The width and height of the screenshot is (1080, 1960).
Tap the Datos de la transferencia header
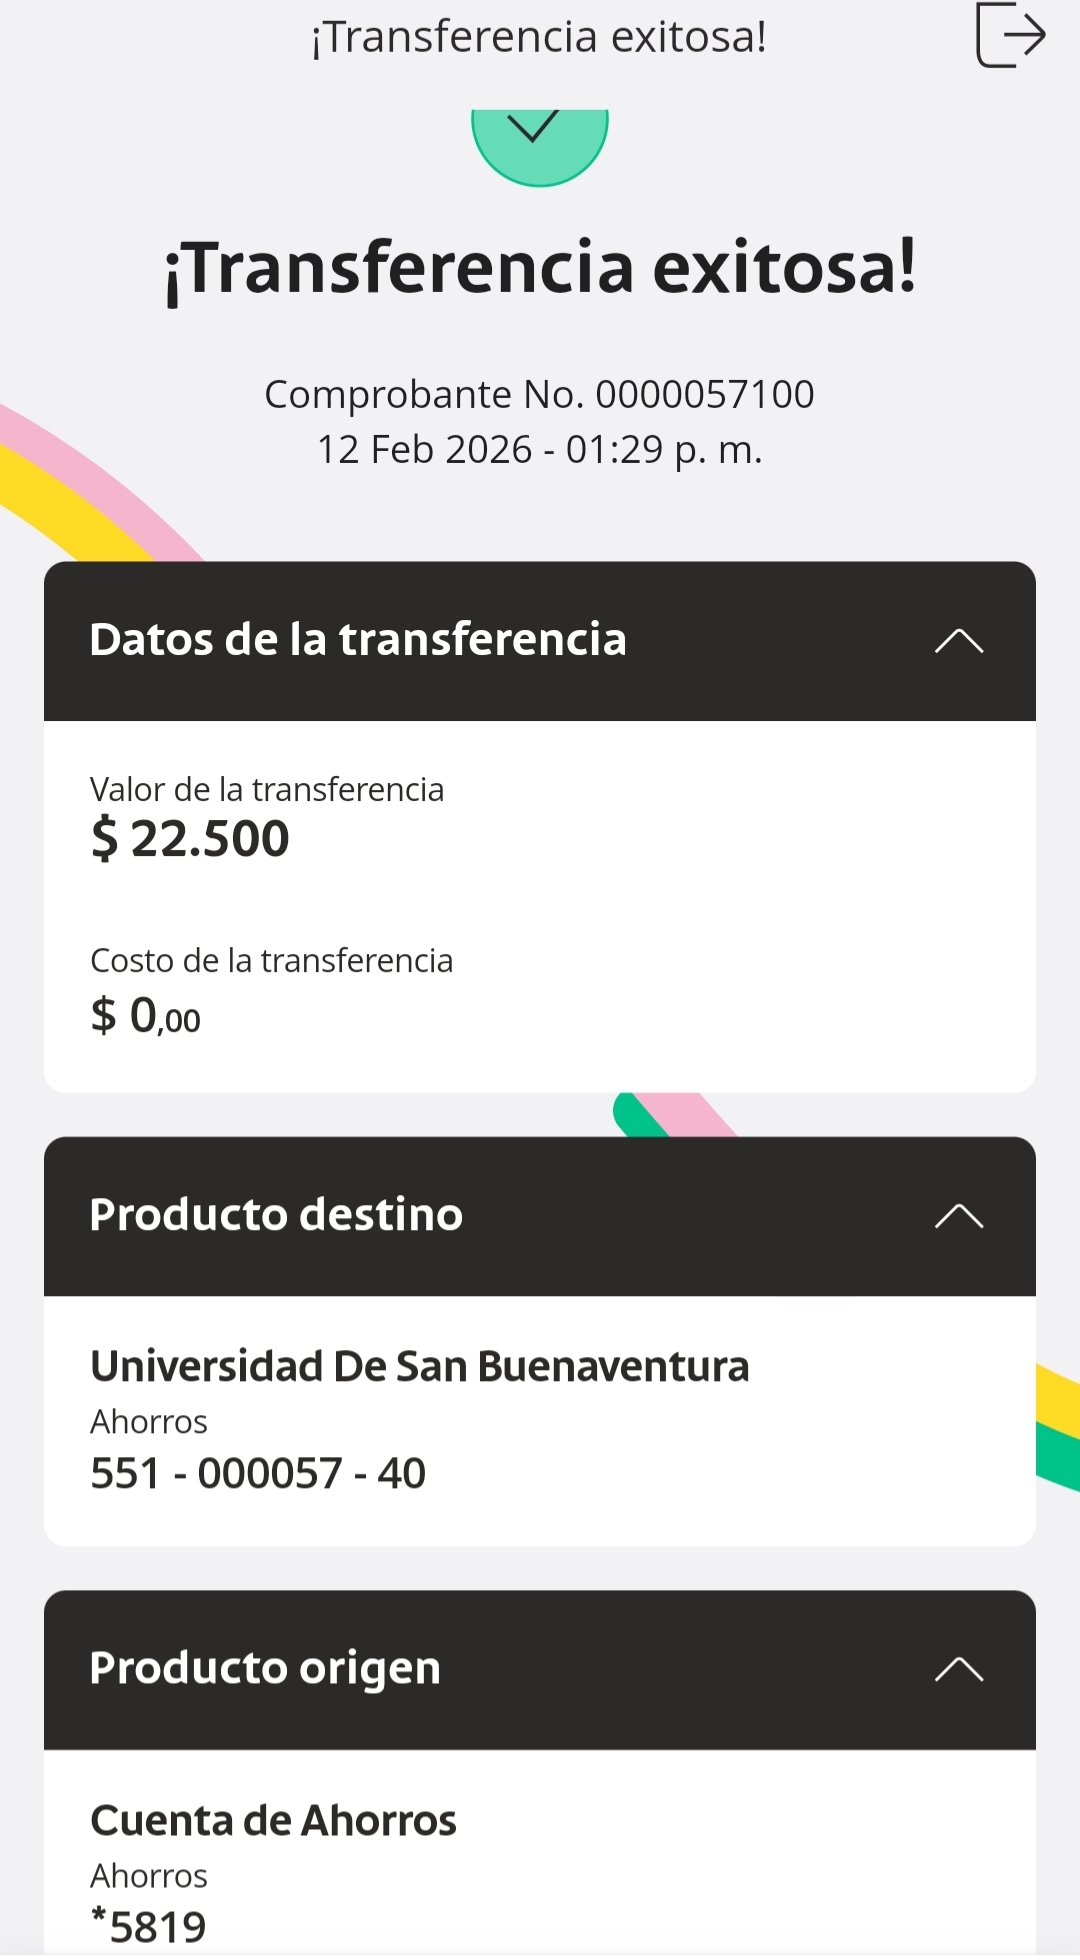click(x=540, y=641)
